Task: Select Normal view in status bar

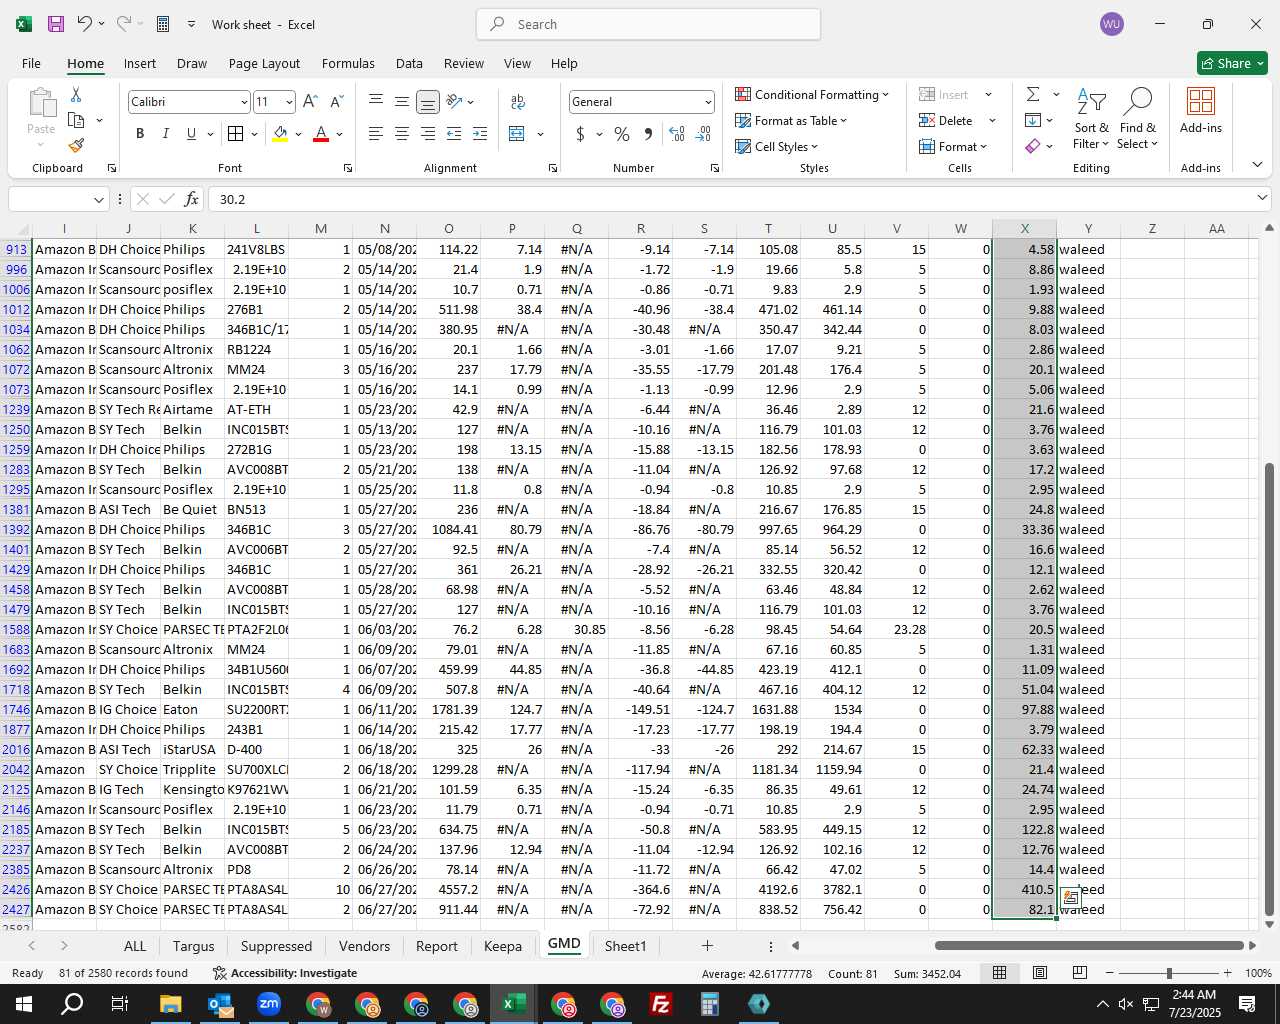Action: point(999,973)
